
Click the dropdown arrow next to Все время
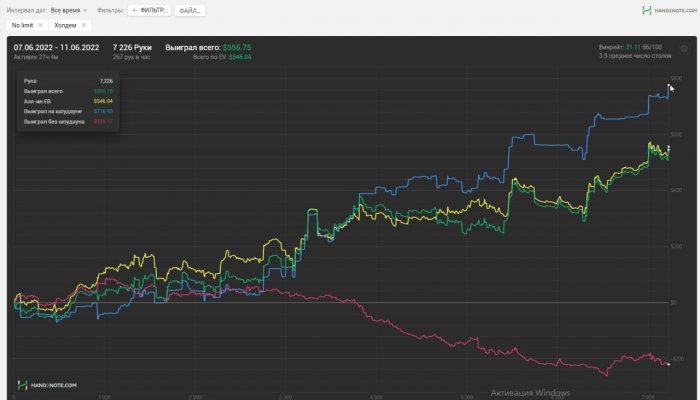click(85, 10)
